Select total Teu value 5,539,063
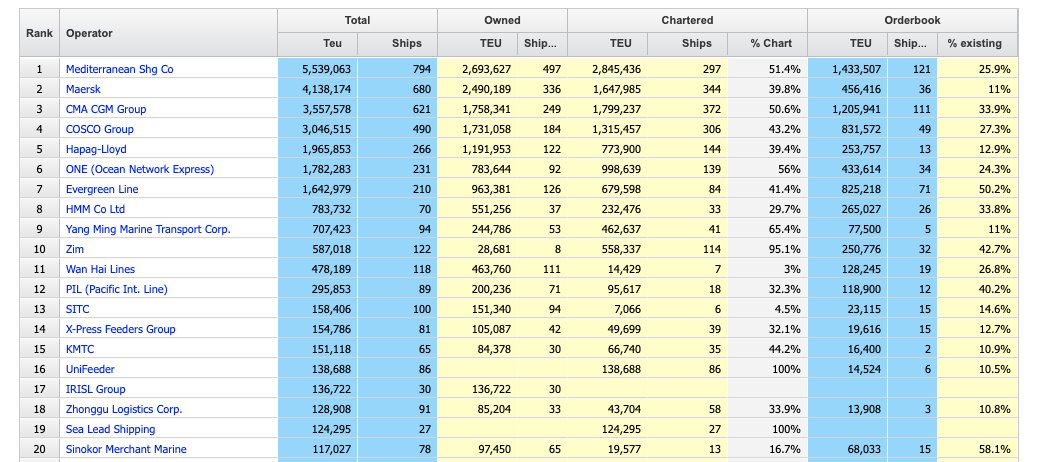Viewport: 1038px width, 462px height. 318,69
